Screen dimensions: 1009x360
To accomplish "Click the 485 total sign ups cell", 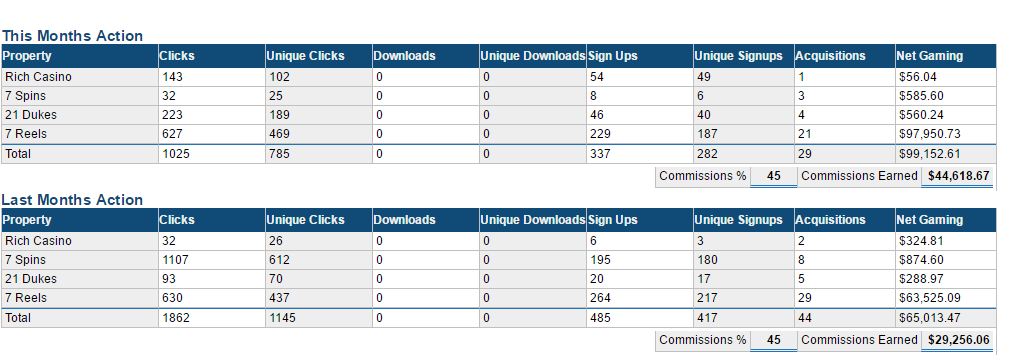I will (640, 318).
